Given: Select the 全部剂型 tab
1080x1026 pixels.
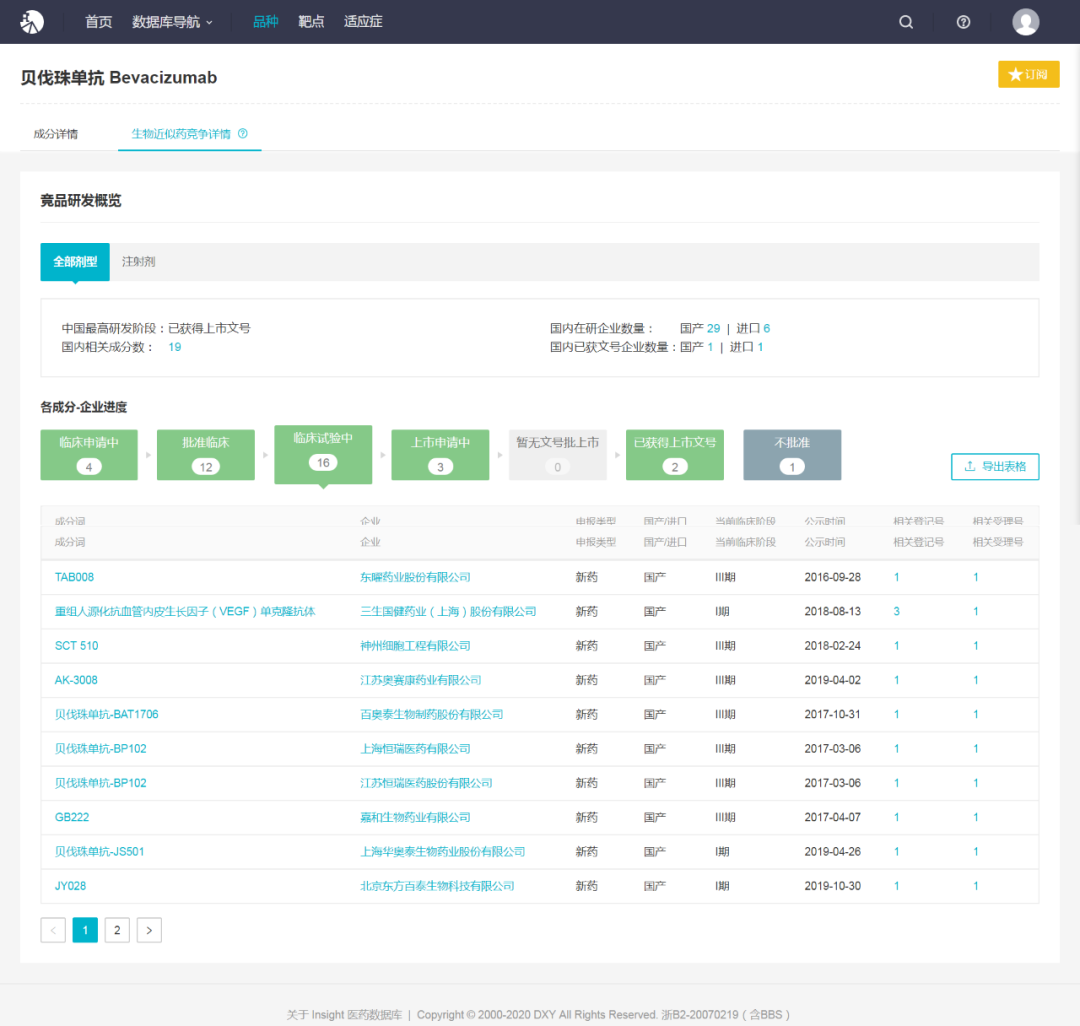Looking at the screenshot, I should coord(75,262).
